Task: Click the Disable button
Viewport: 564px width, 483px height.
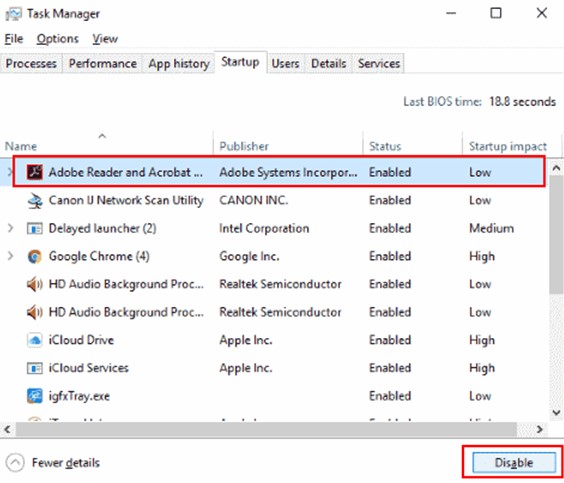Action: (x=514, y=463)
